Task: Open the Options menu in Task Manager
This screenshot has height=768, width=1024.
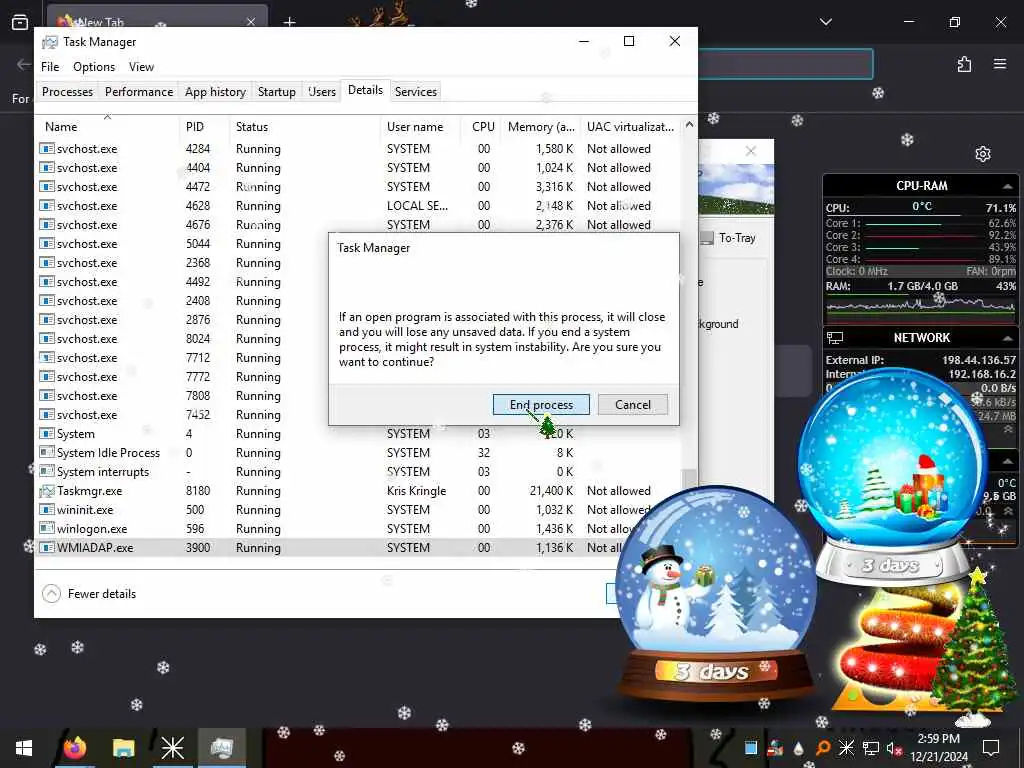Action: pyautogui.click(x=94, y=67)
